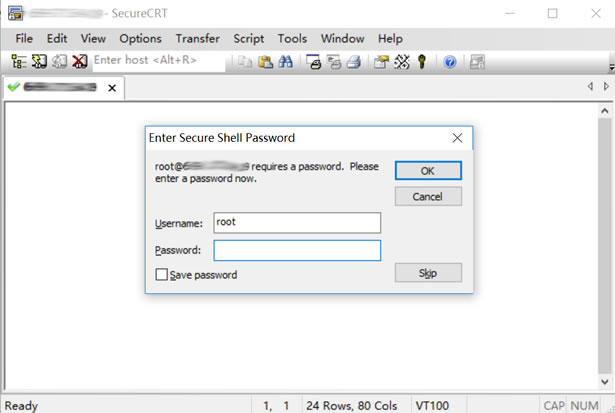This screenshot has width=615, height=413.
Task: Click the Paste clipboard icon
Action: tap(266, 62)
